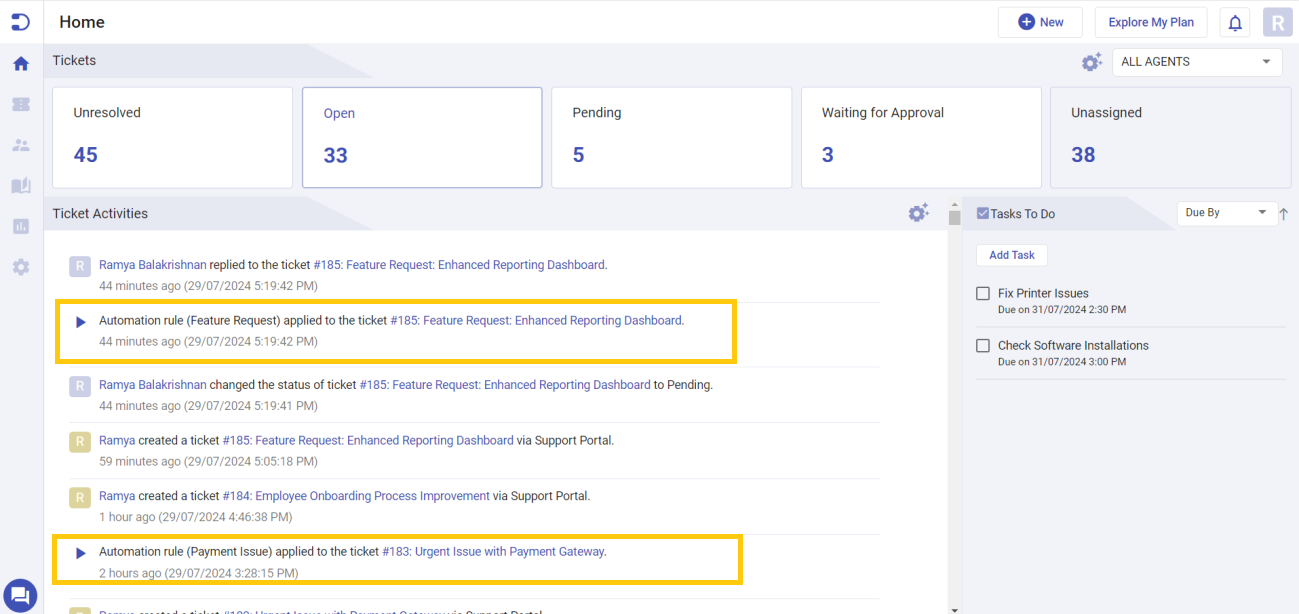Launch the chat widget at bottom left
Viewport: 1299px width, 614px height.
pos(21,595)
